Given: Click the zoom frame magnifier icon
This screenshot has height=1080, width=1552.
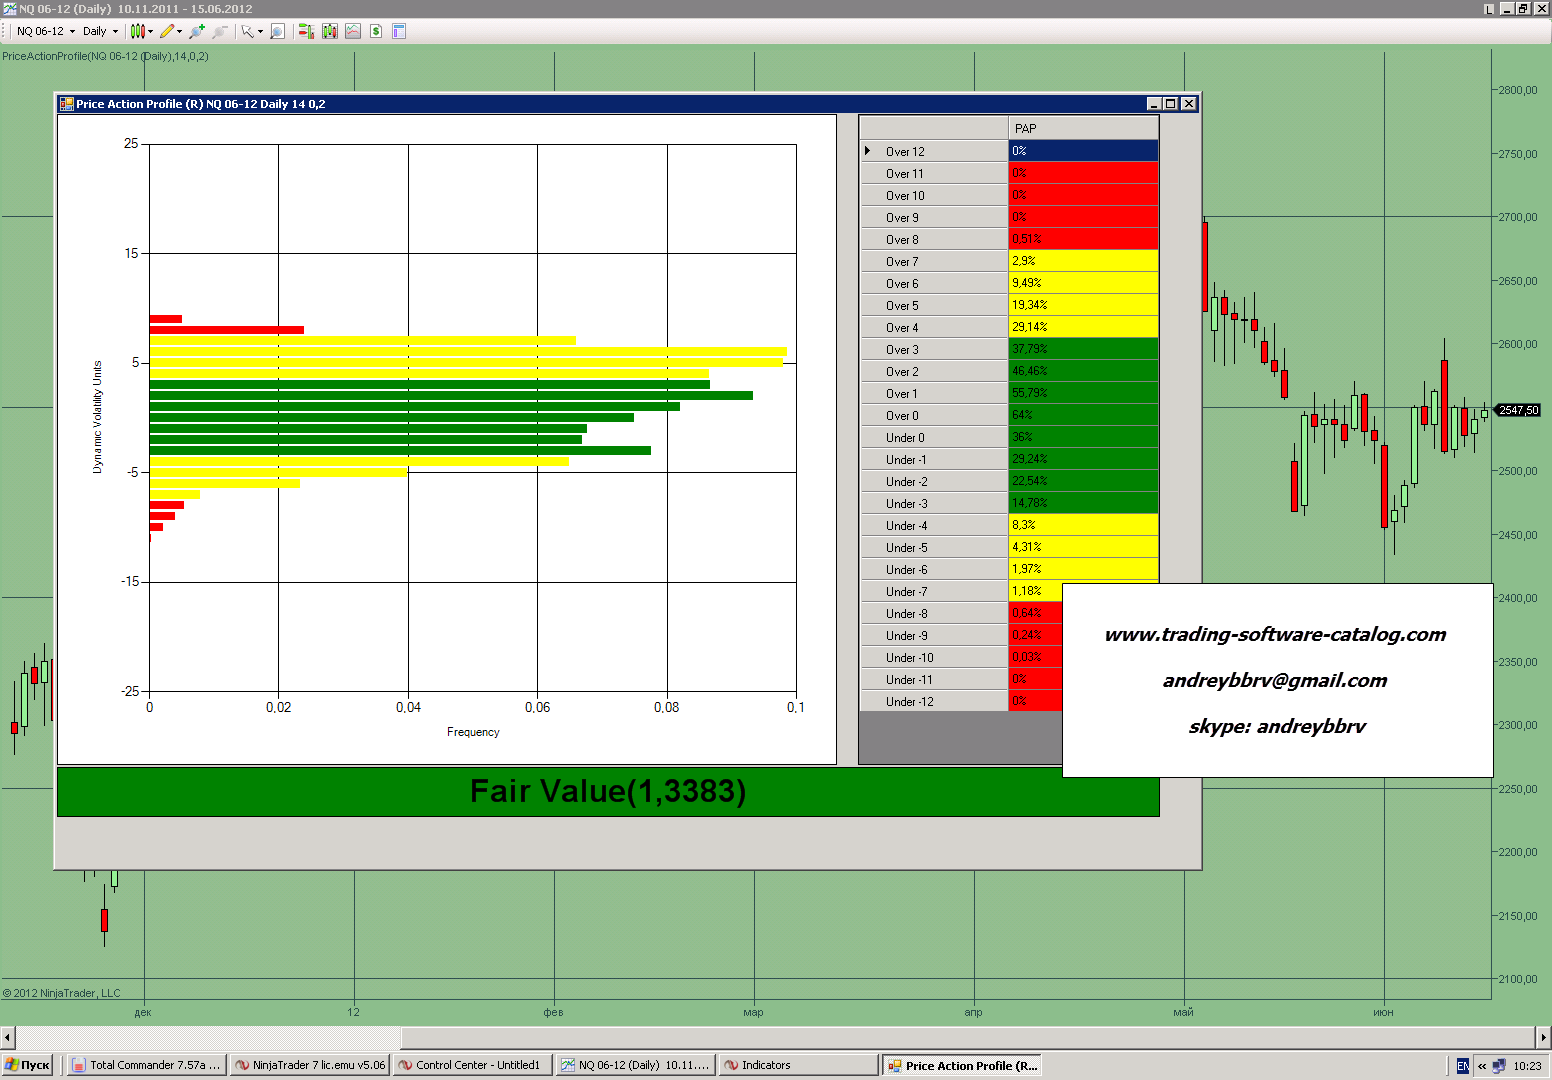Looking at the screenshot, I should click(x=278, y=31).
